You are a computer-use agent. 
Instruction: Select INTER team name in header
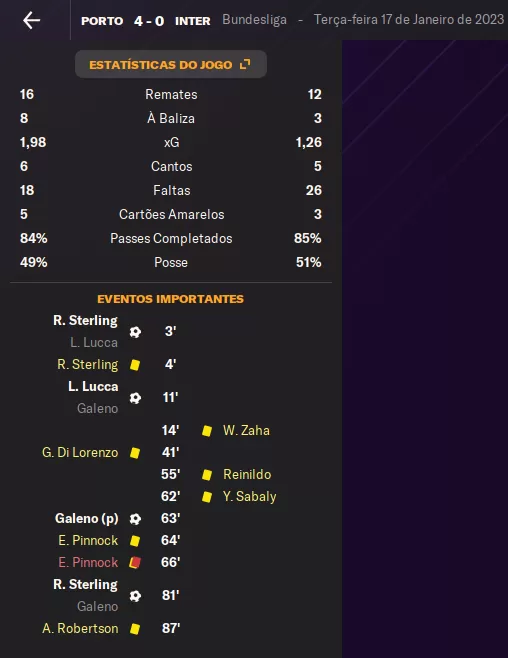coord(193,21)
